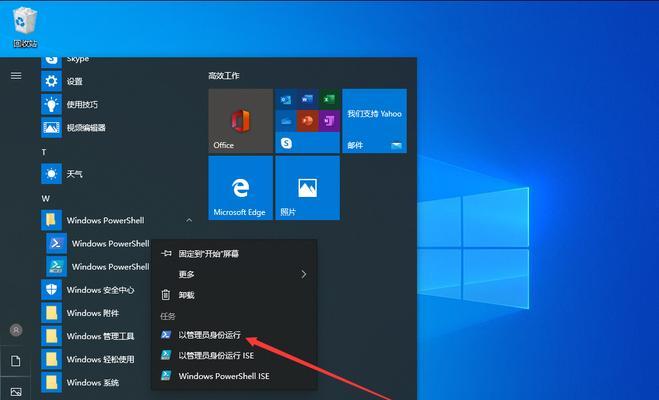659x400 pixels.
Task: Collapse the Windows PowerShell folder chevron
Action: coord(189,220)
